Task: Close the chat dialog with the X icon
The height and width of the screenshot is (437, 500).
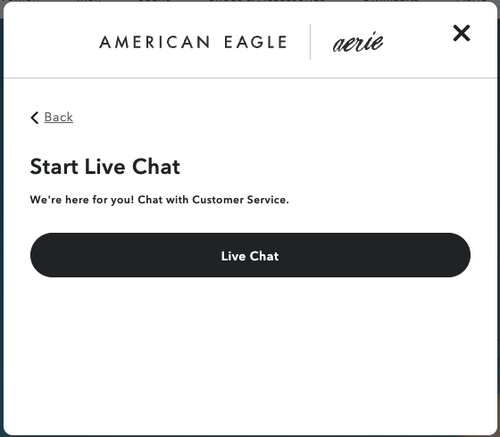Action: coord(461,33)
